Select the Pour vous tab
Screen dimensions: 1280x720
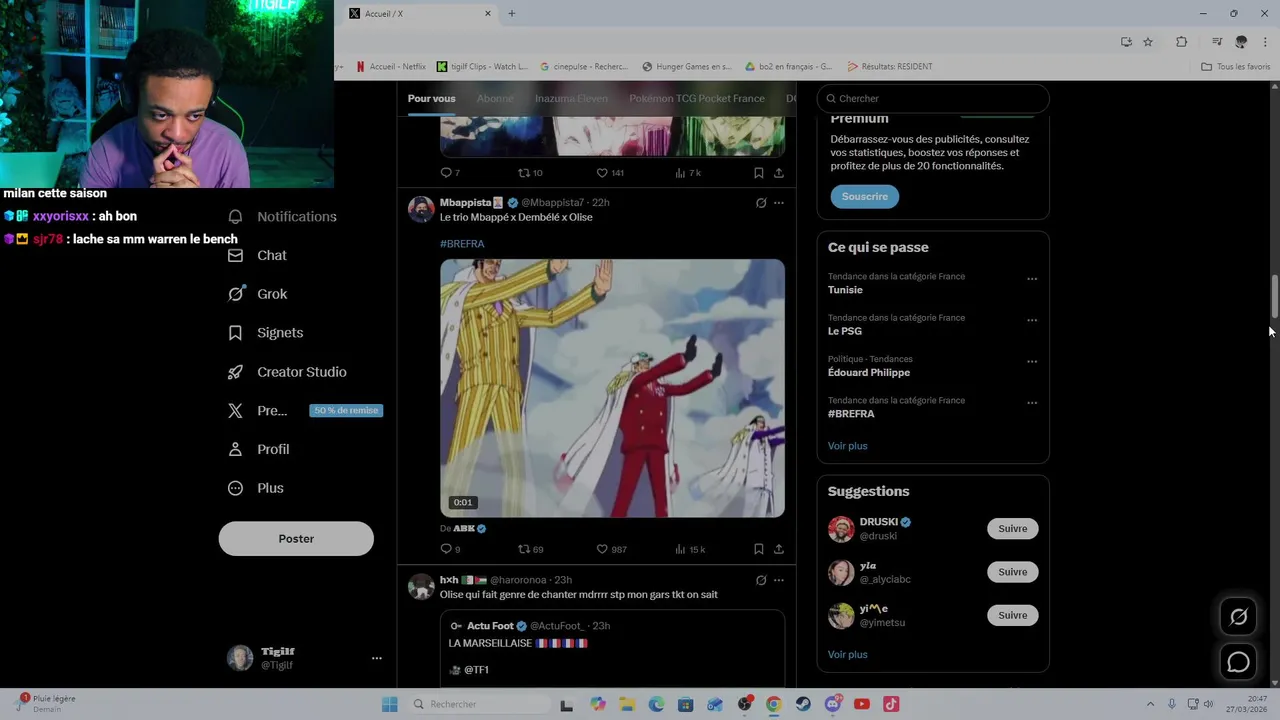coord(431,98)
